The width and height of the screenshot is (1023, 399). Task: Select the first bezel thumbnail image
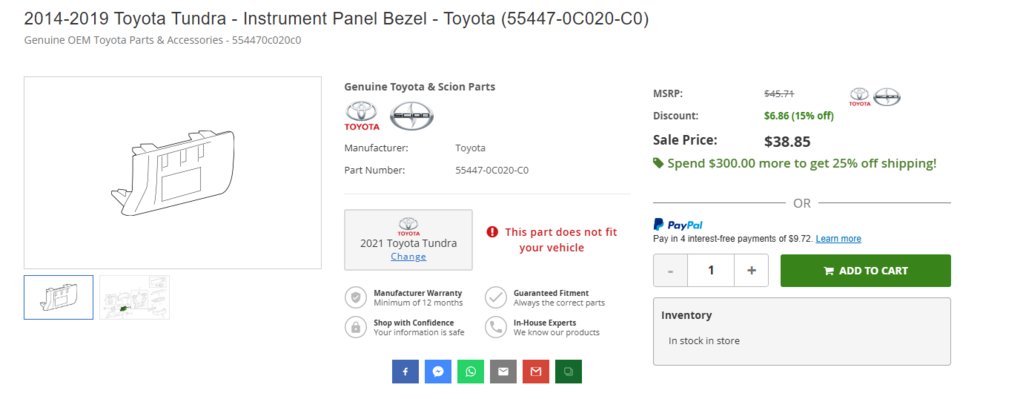pyautogui.click(x=59, y=297)
